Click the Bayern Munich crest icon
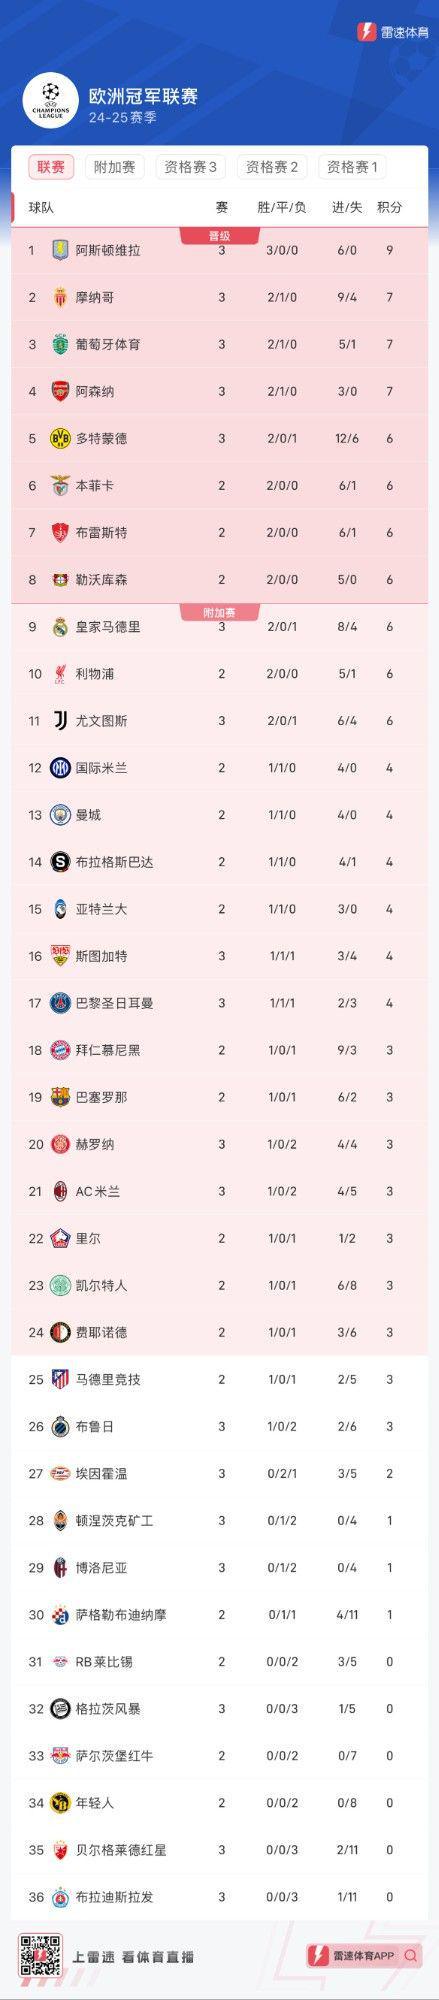This screenshot has width=439, height=2000. pos(61,1050)
